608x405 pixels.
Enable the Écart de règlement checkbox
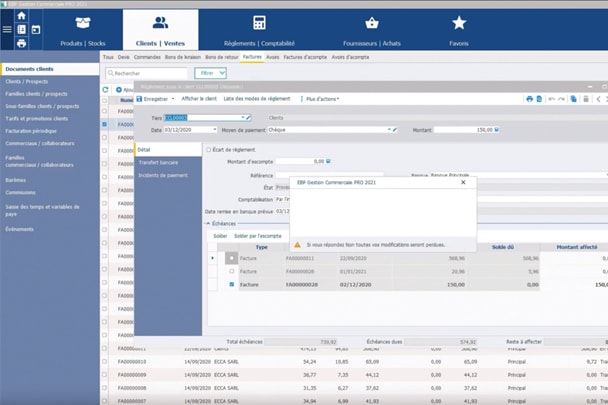pyautogui.click(x=208, y=149)
